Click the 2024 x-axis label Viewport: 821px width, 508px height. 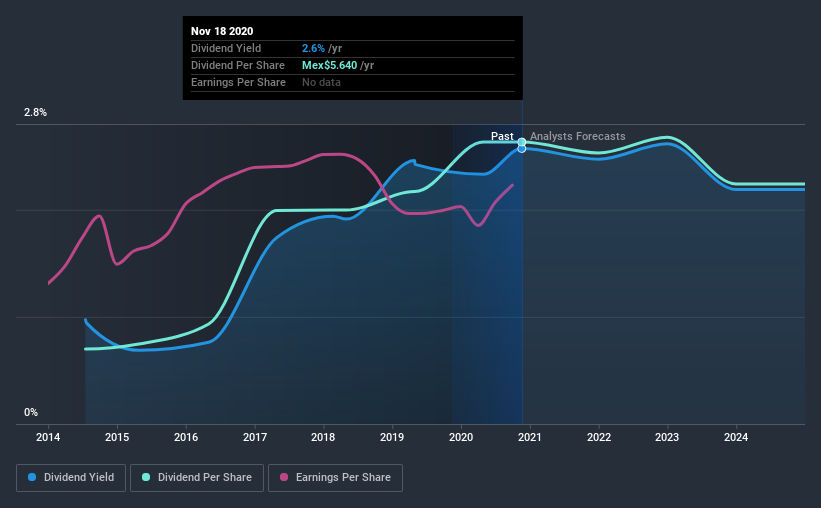[x=736, y=437]
